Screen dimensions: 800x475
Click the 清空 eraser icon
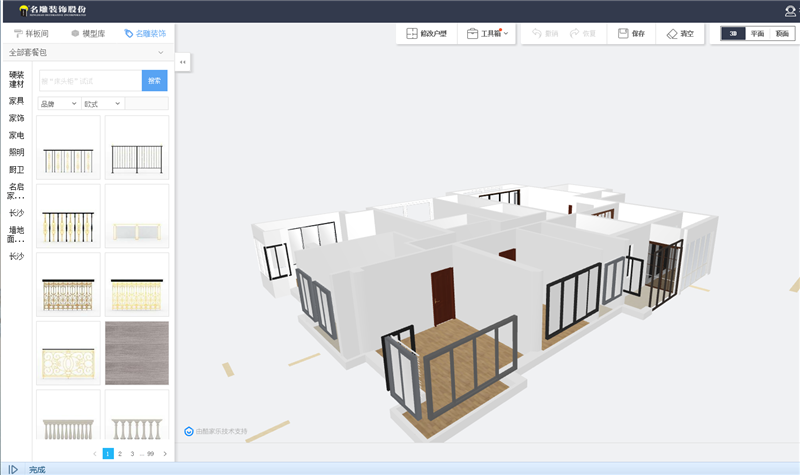point(672,34)
